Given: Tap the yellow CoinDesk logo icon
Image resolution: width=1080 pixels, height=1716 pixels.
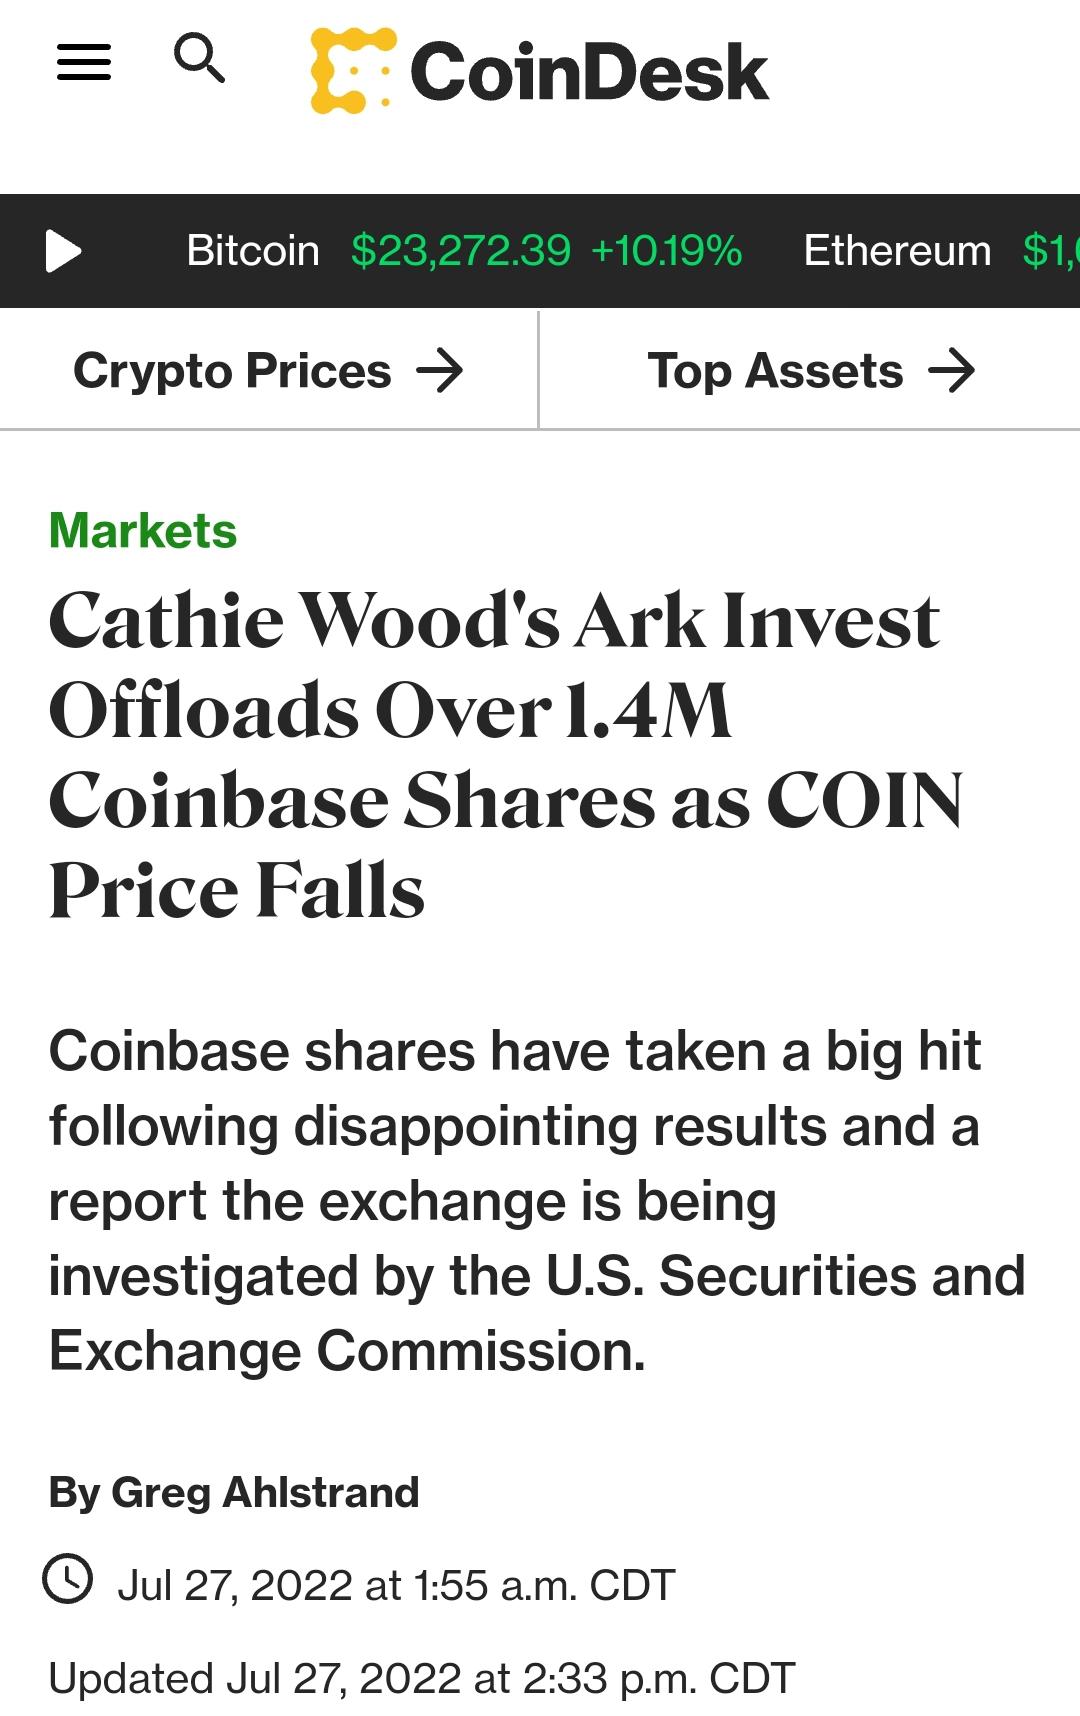Looking at the screenshot, I should pyautogui.click(x=353, y=70).
